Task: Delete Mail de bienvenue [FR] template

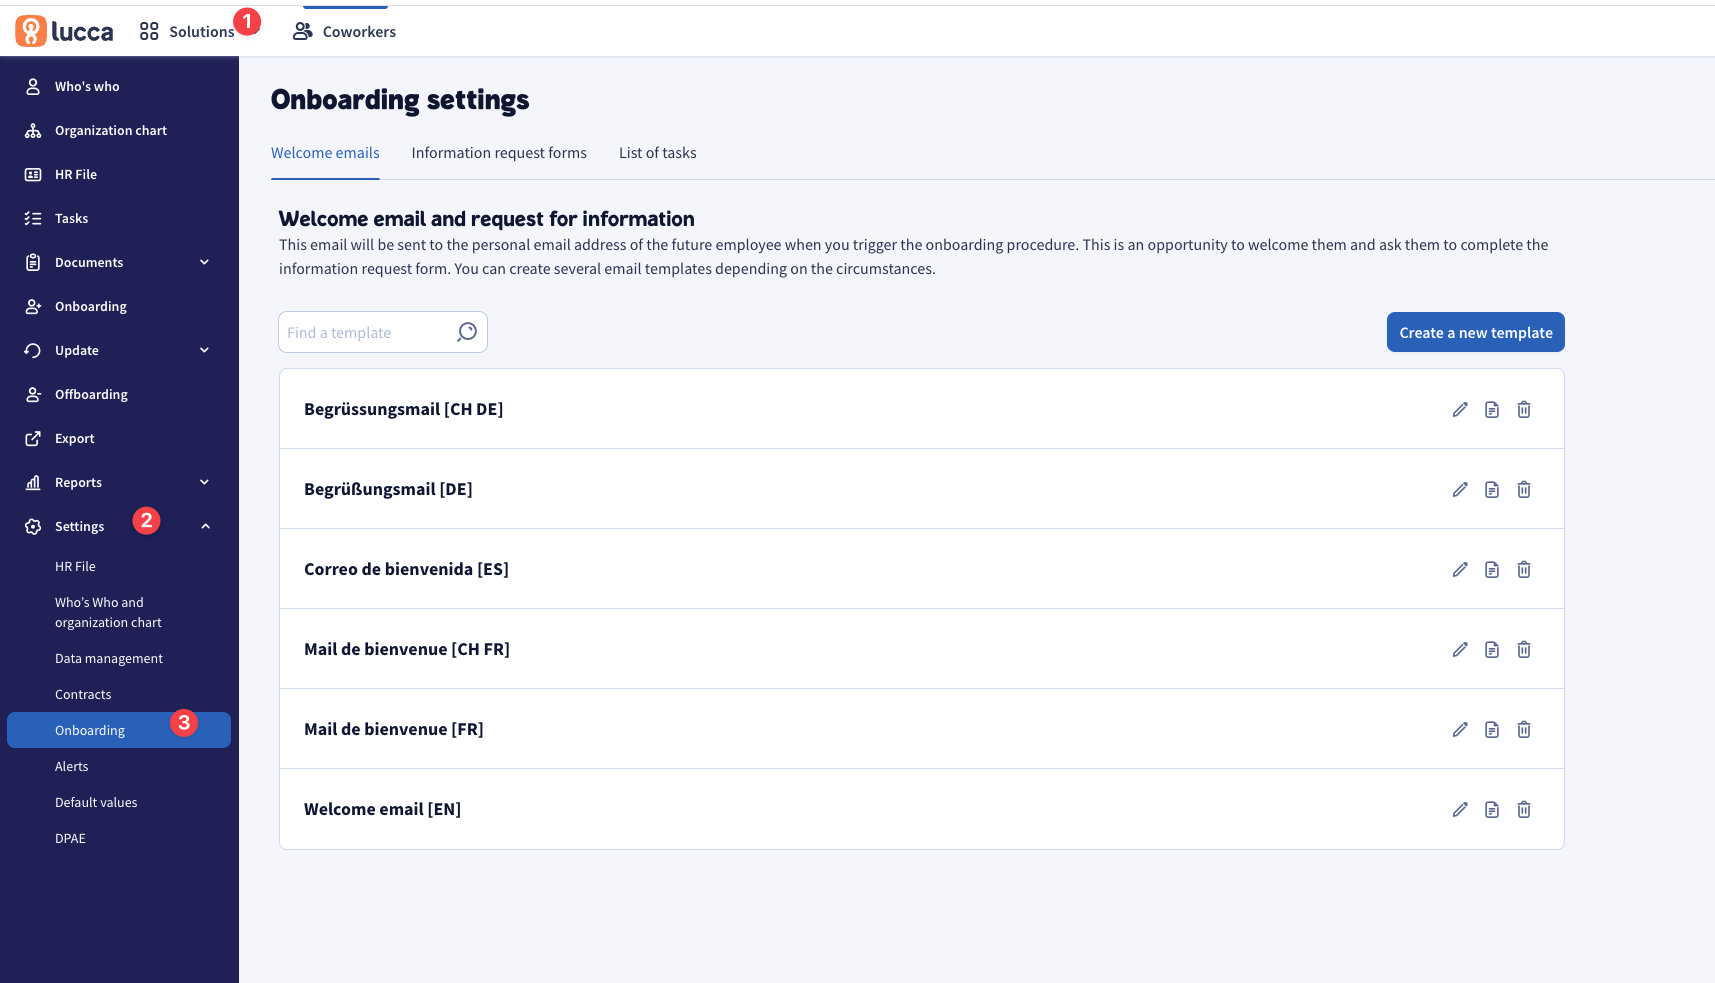Action: 1524,729
